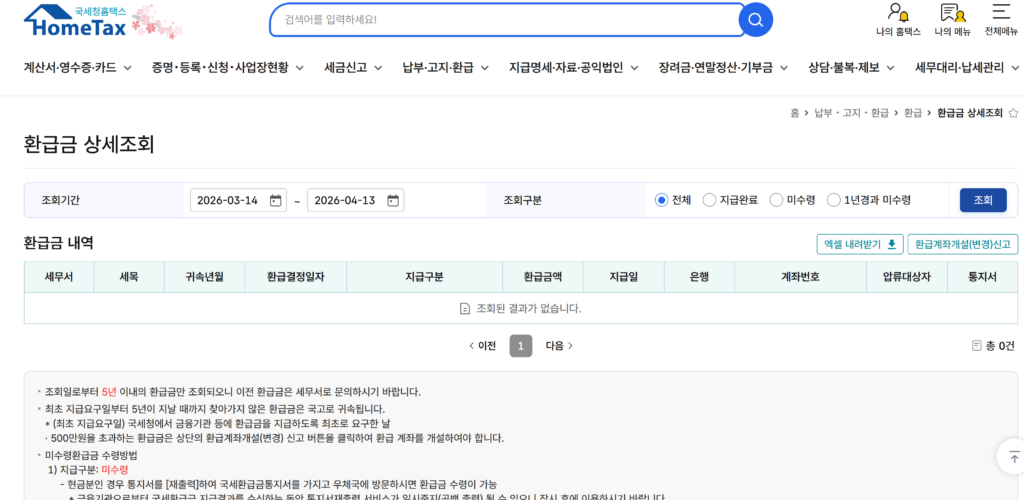
Task: Expand 장려금·연말정산·기부금 menu
Action: 723,67
